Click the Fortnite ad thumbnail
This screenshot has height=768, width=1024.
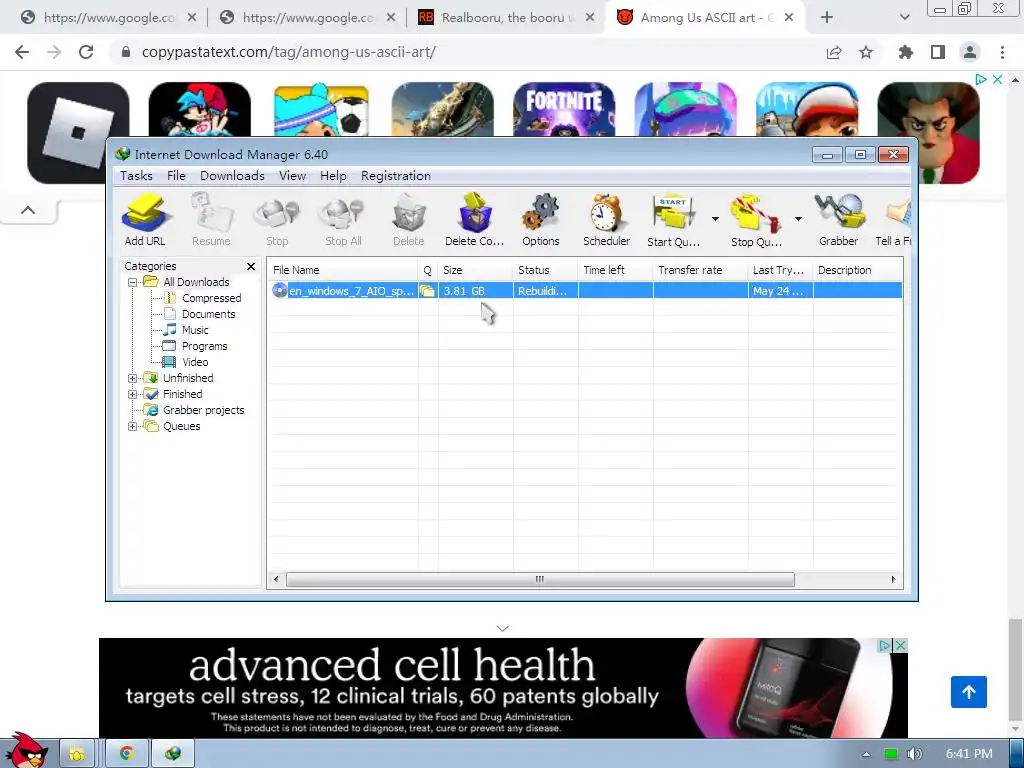pos(564,110)
